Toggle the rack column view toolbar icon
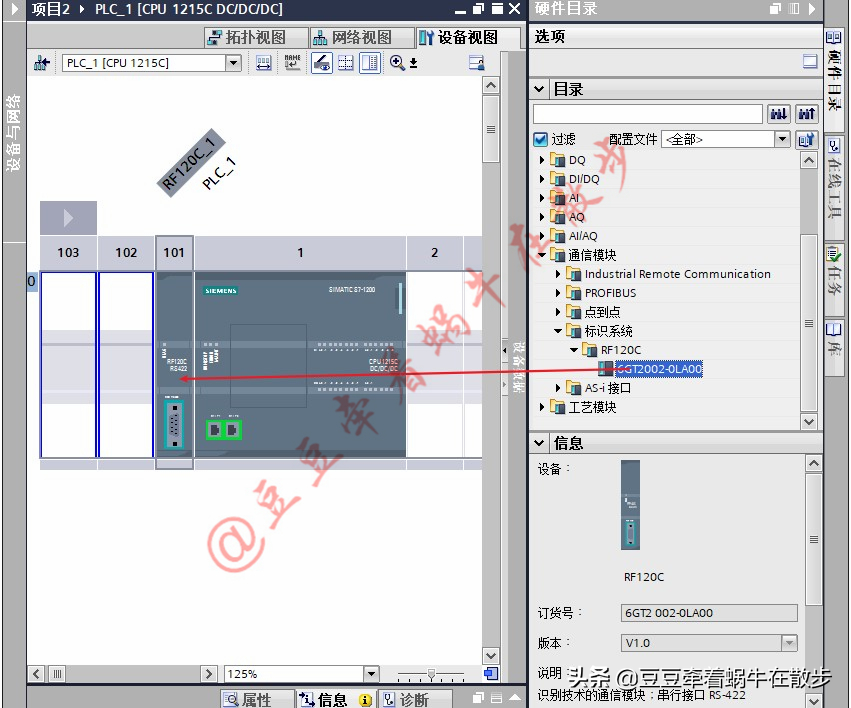This screenshot has width=851, height=708. tap(370, 63)
